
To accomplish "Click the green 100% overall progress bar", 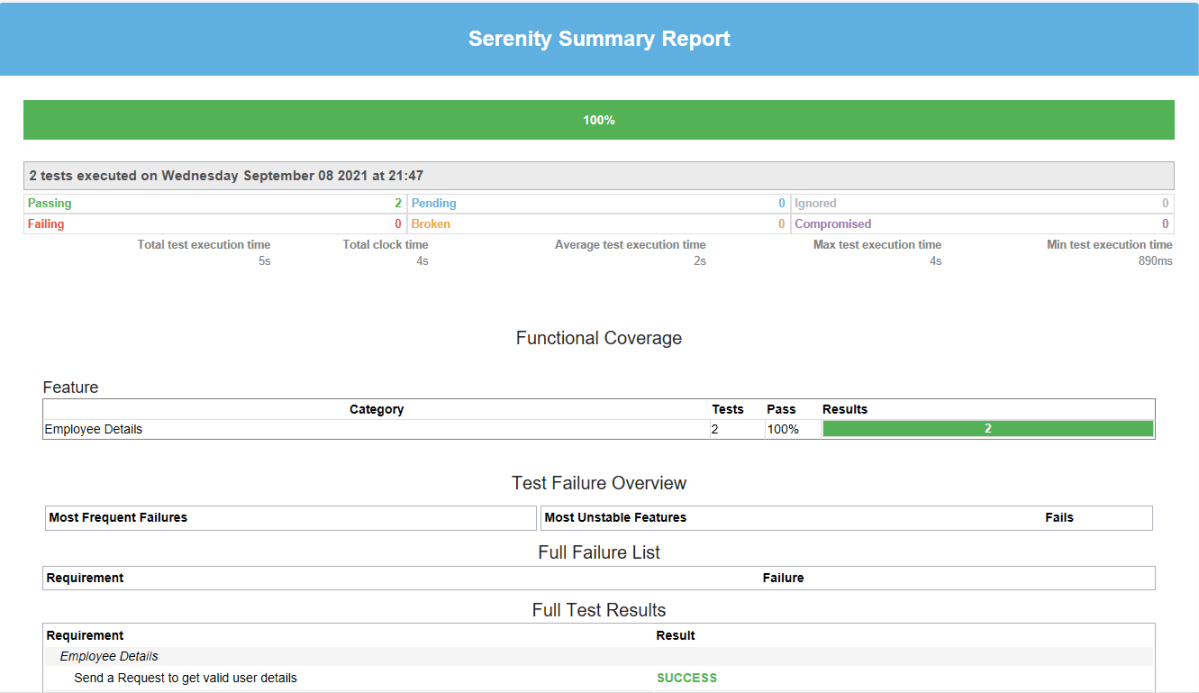I will click(x=598, y=120).
